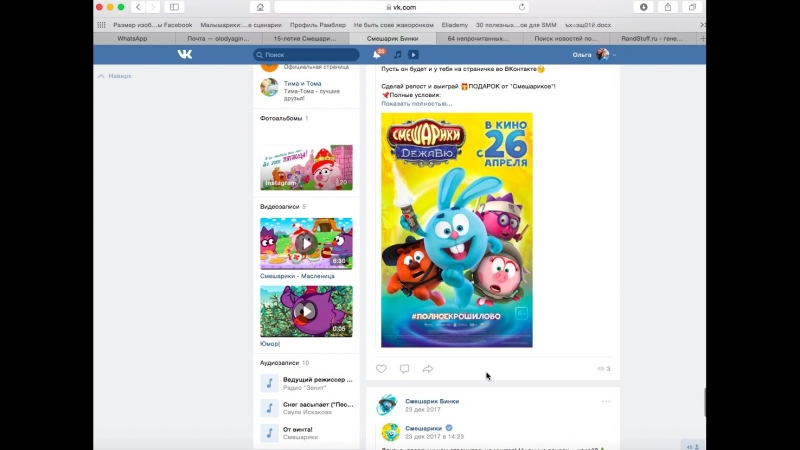
Task: Open comments on the poster post
Action: pyautogui.click(x=405, y=369)
